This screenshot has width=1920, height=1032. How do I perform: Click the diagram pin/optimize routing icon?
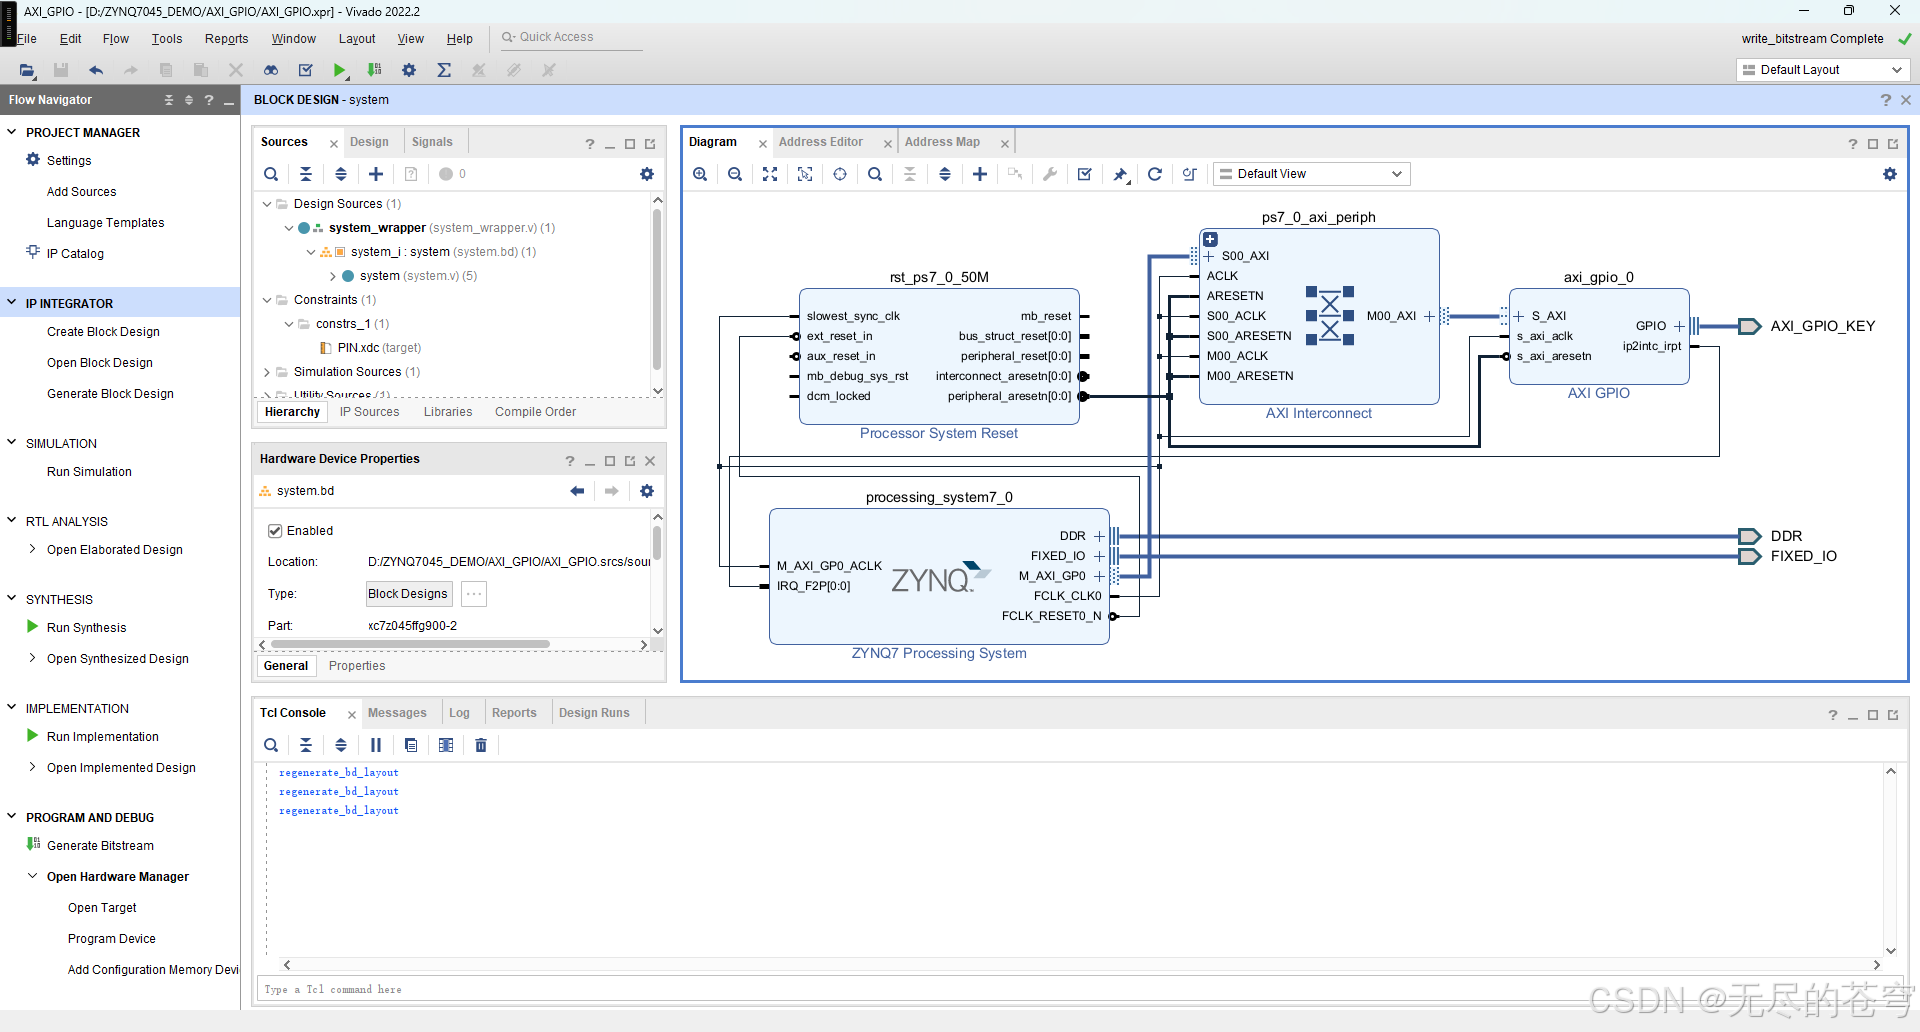pyautogui.click(x=1120, y=174)
